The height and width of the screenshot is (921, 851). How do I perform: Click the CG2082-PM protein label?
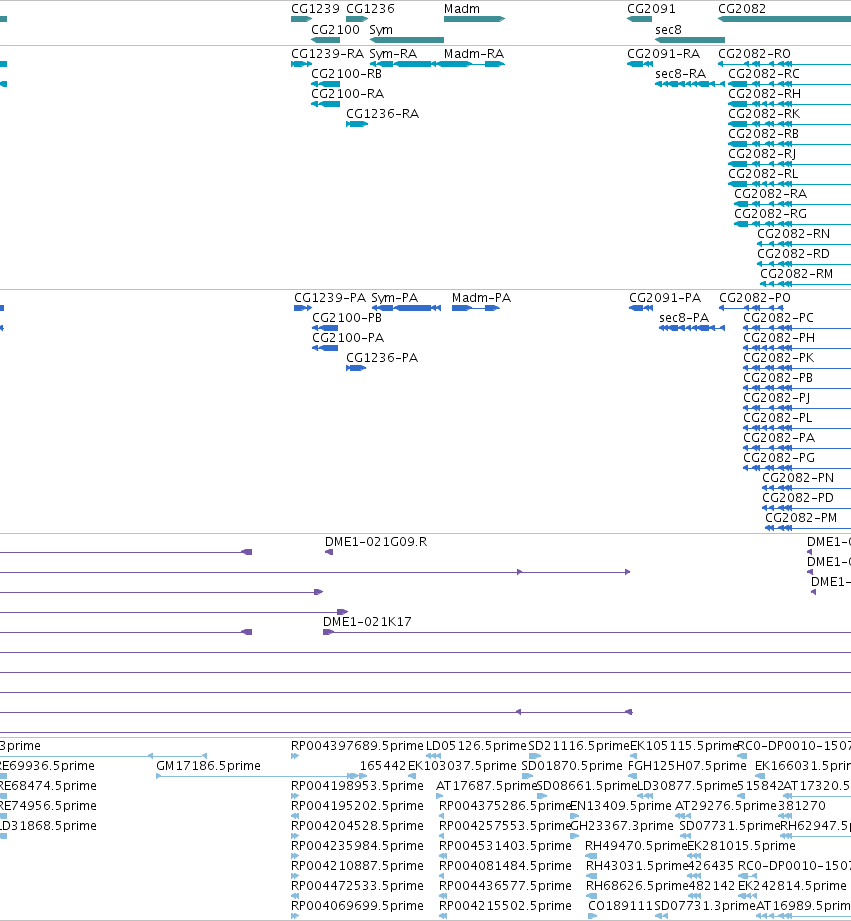pos(801,518)
